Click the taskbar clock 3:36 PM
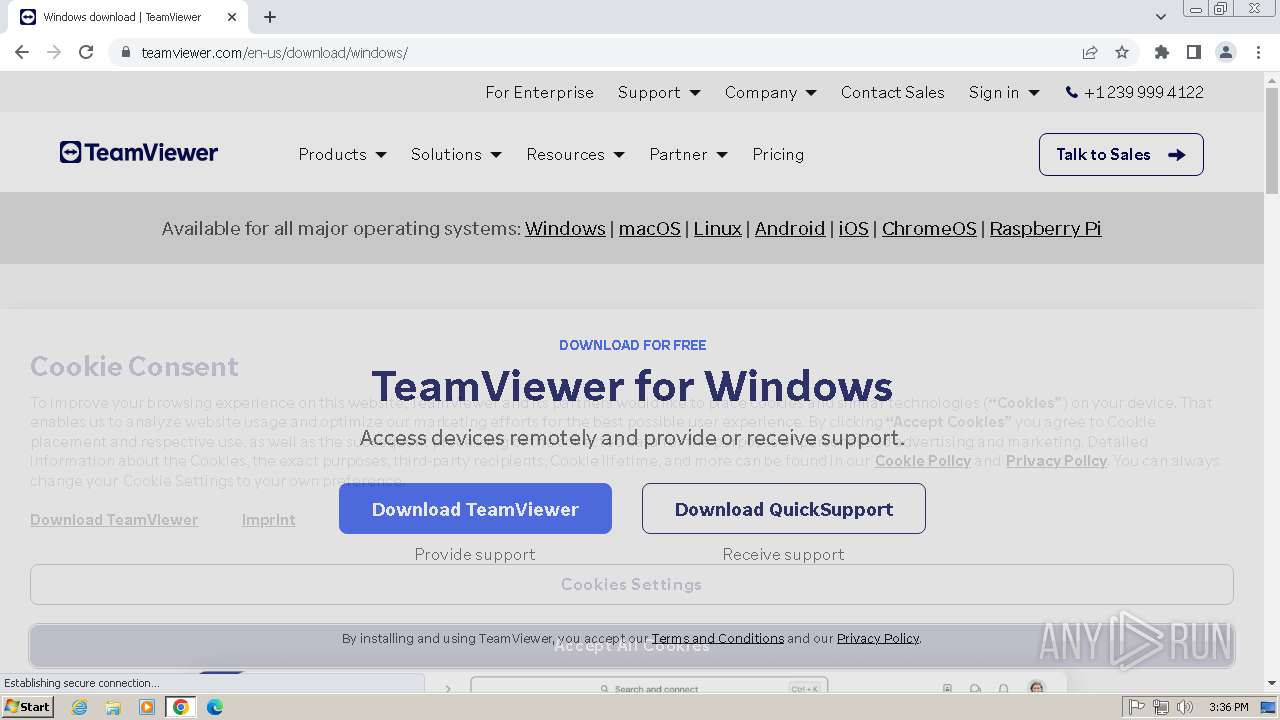The width and height of the screenshot is (1280, 720). coord(1228,707)
